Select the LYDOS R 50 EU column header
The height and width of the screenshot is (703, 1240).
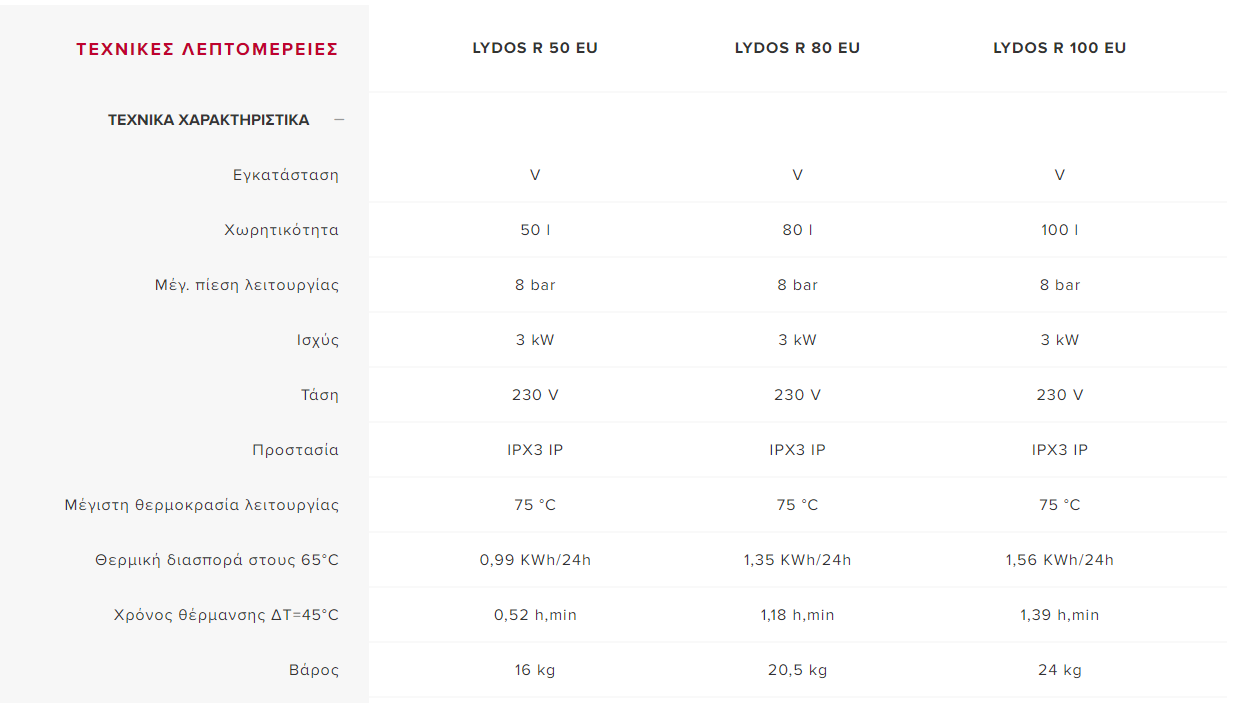535,48
